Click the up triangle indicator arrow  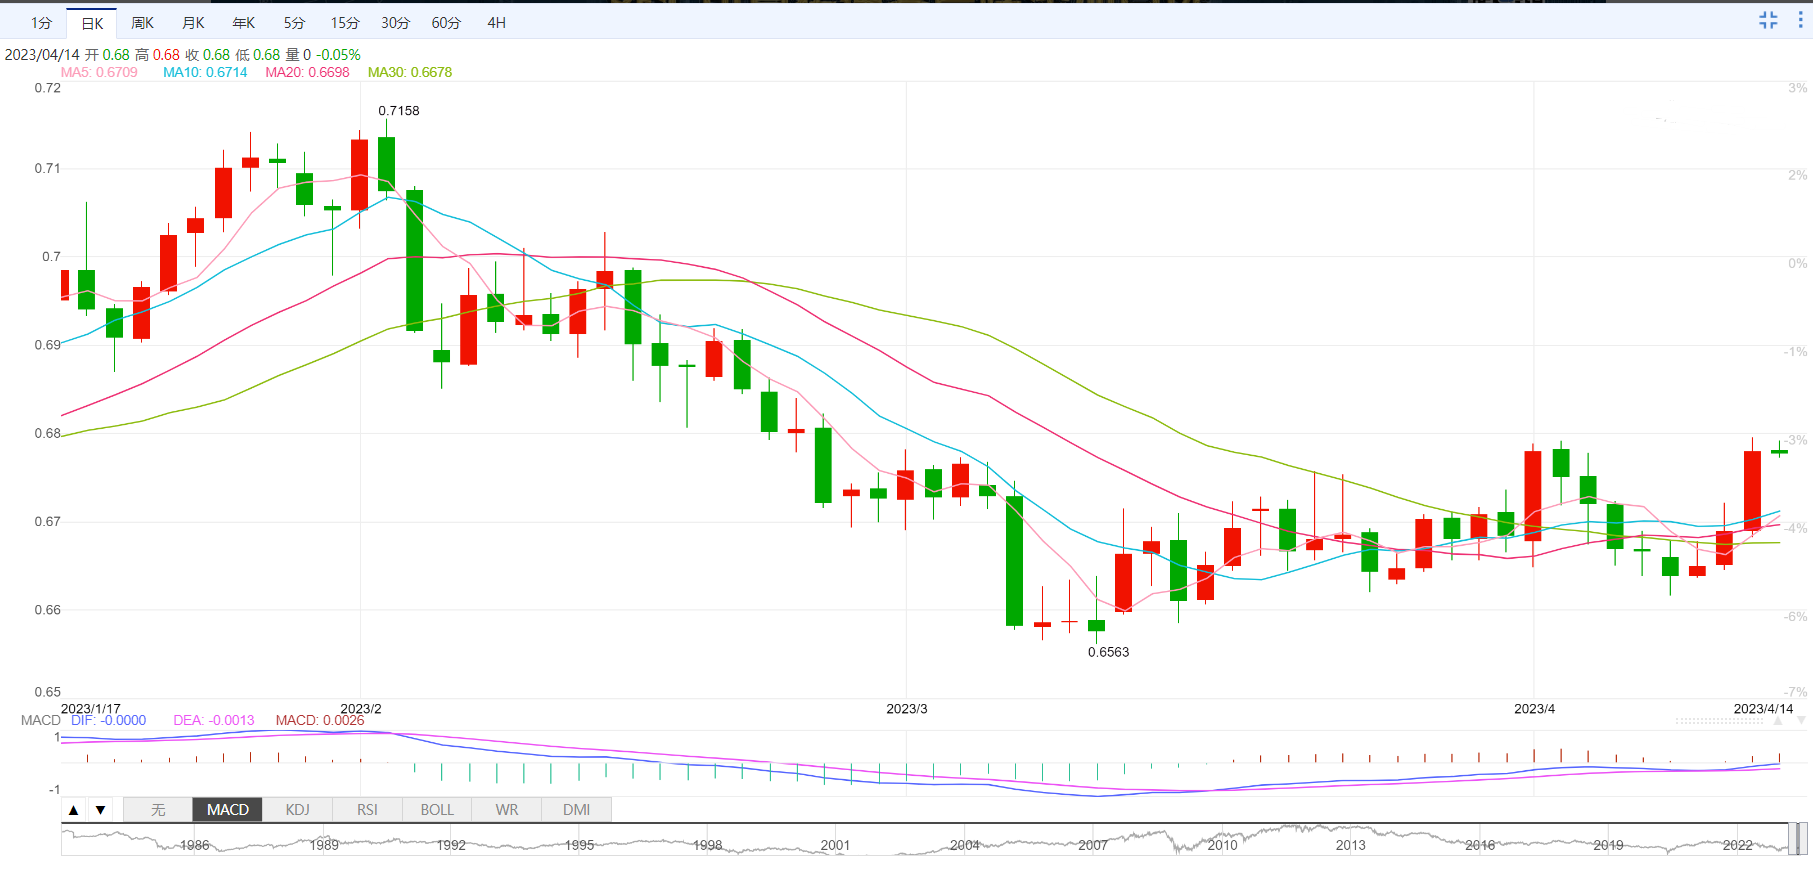pyautogui.click(x=74, y=810)
